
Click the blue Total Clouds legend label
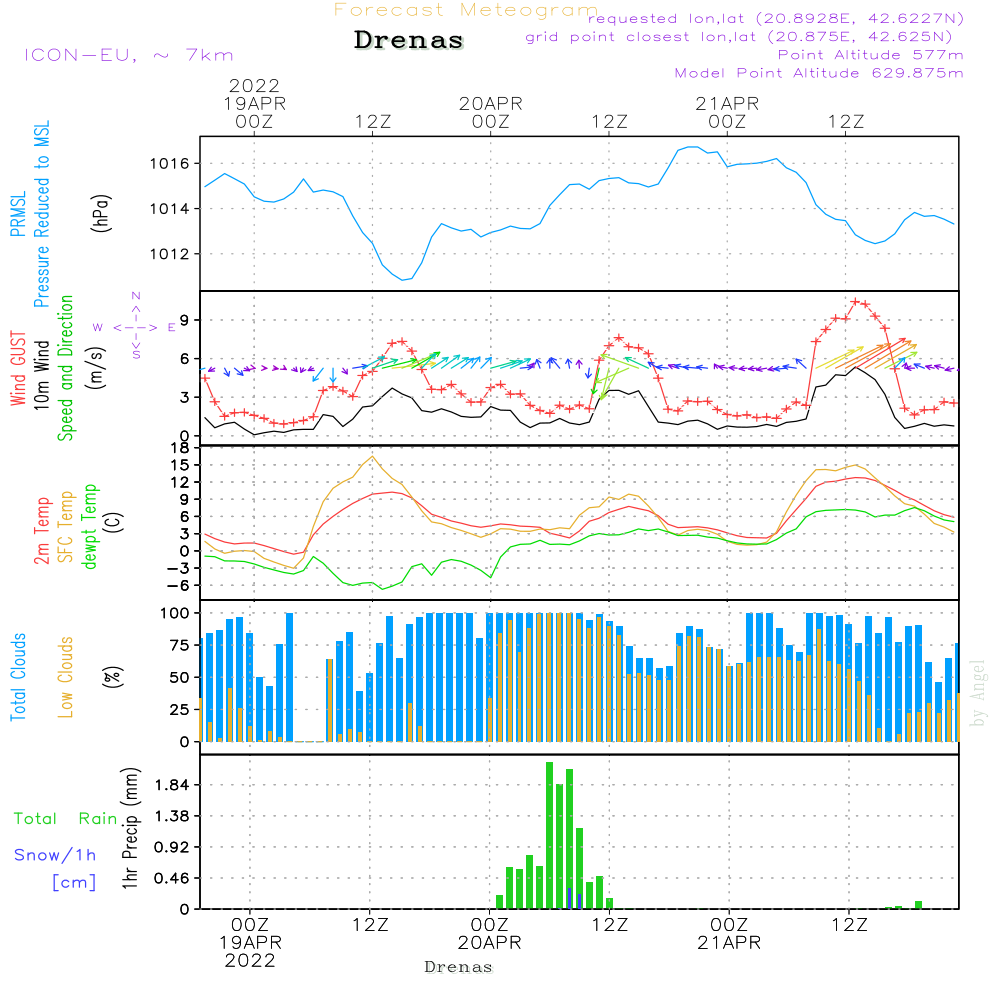[x=18, y=677]
